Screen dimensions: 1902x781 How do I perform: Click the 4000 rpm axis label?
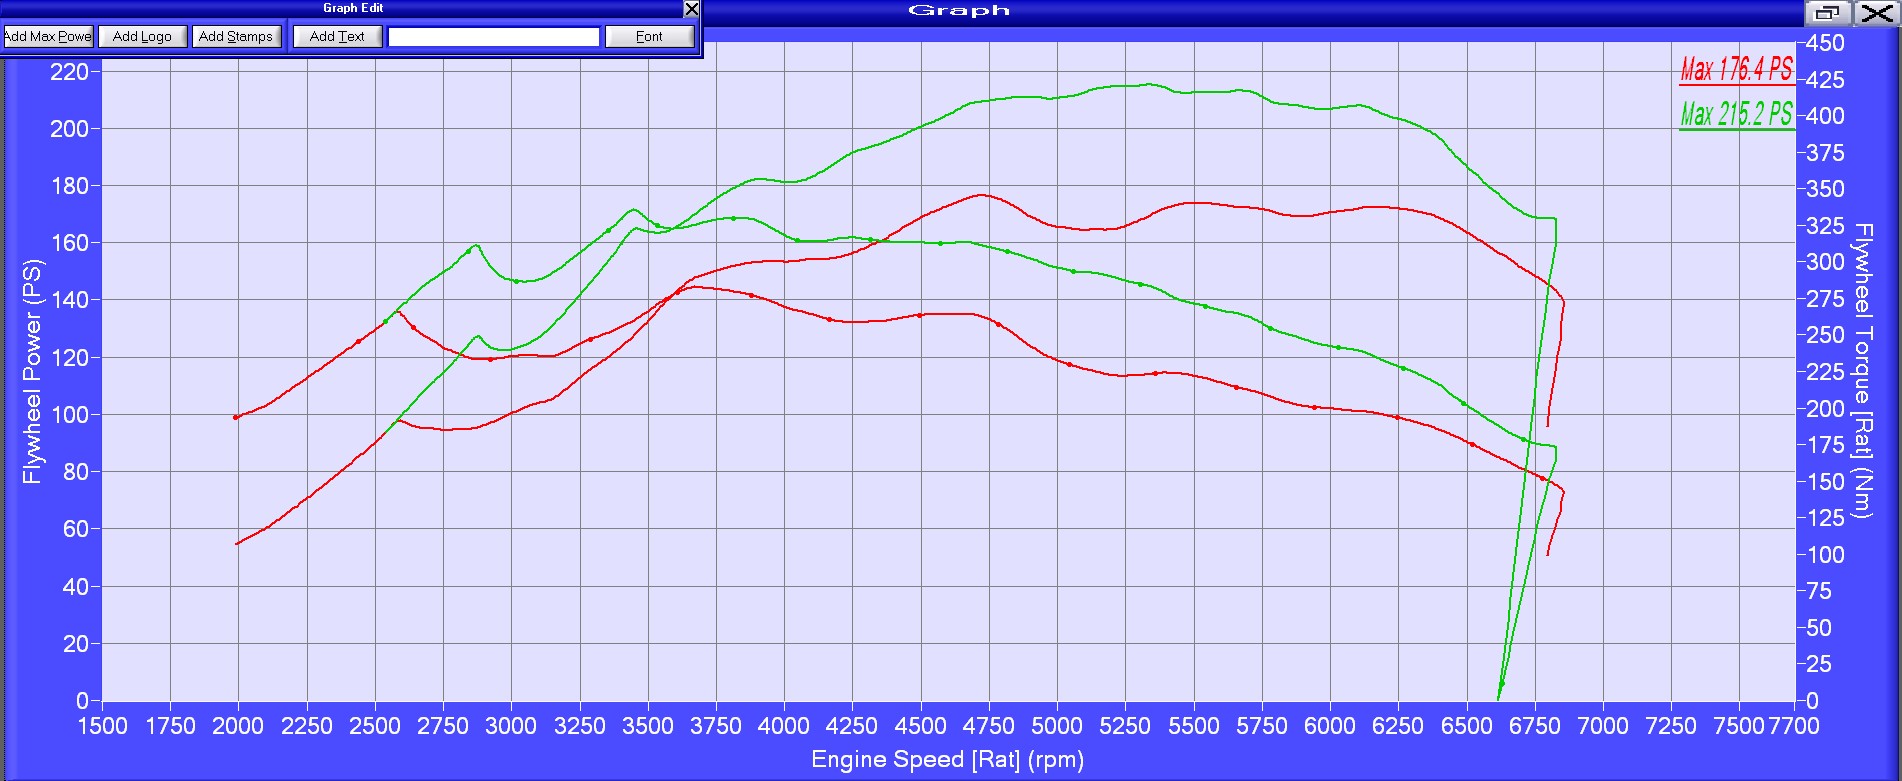(x=784, y=727)
